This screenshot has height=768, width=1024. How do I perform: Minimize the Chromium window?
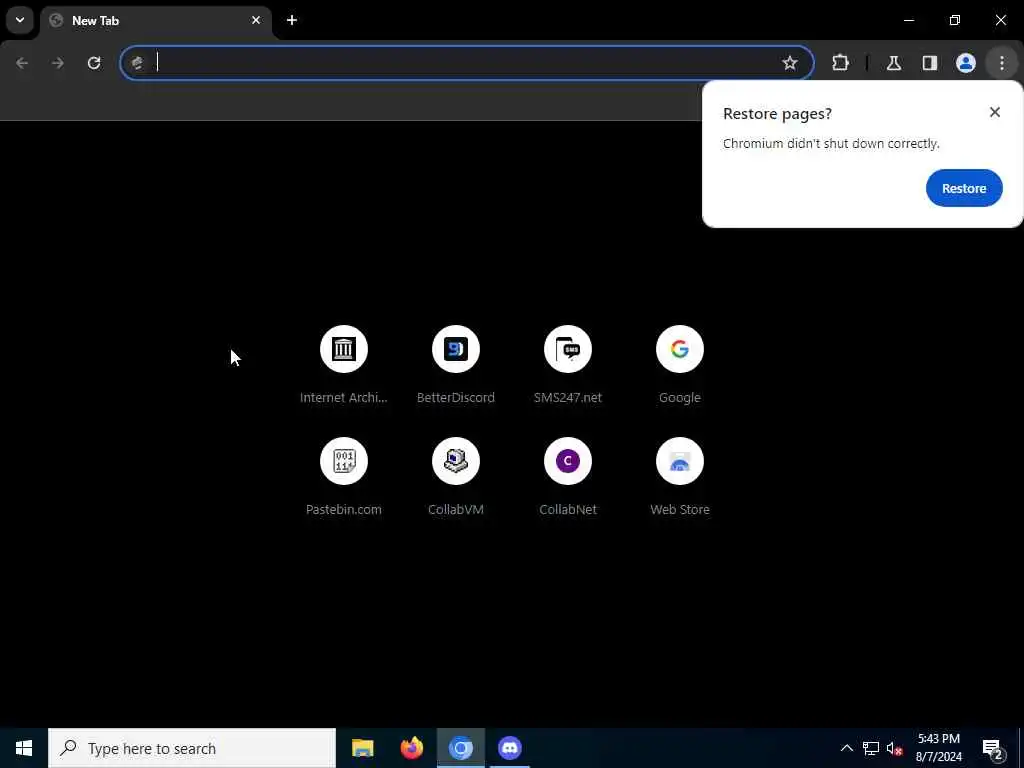click(908, 20)
